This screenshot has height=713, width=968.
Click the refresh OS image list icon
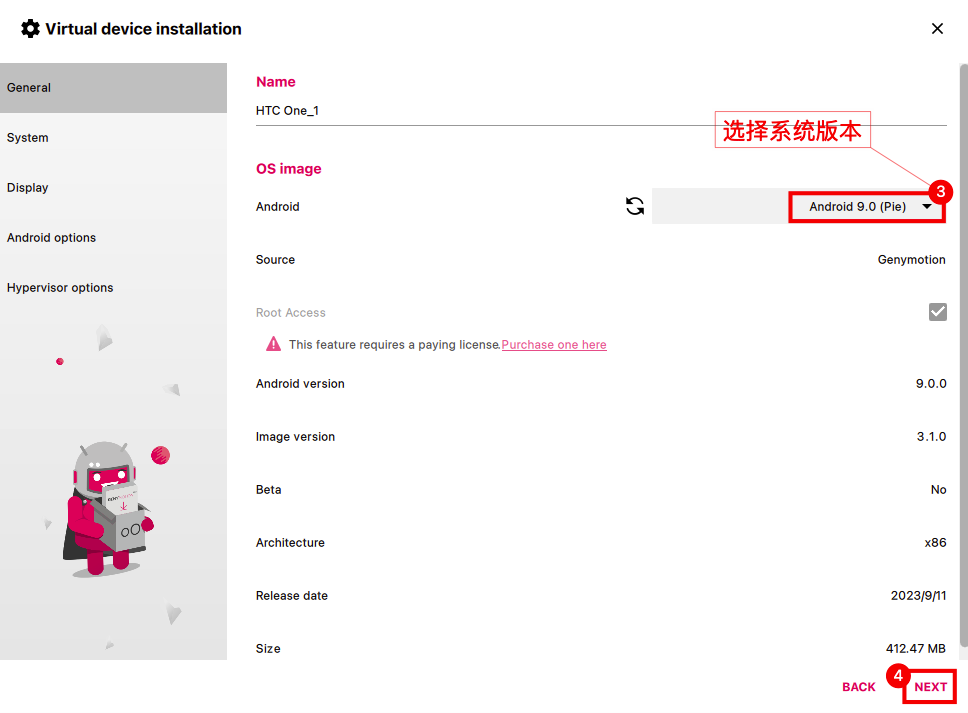tap(635, 206)
